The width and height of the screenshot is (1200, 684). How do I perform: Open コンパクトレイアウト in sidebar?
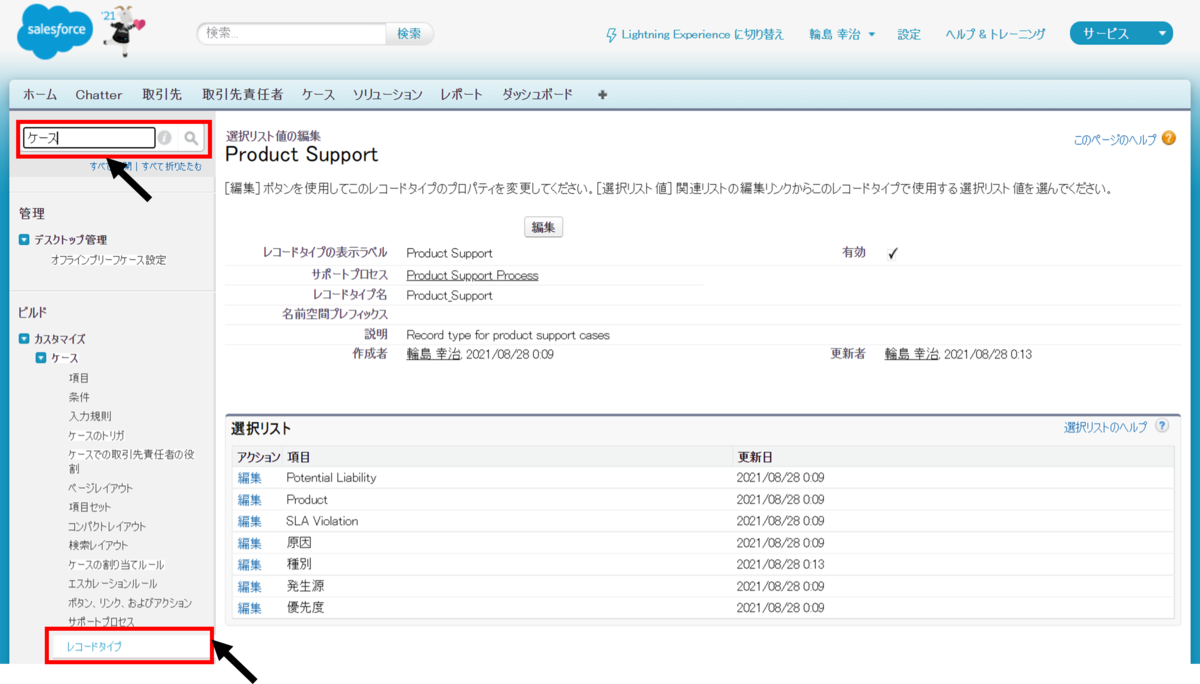pos(107,526)
